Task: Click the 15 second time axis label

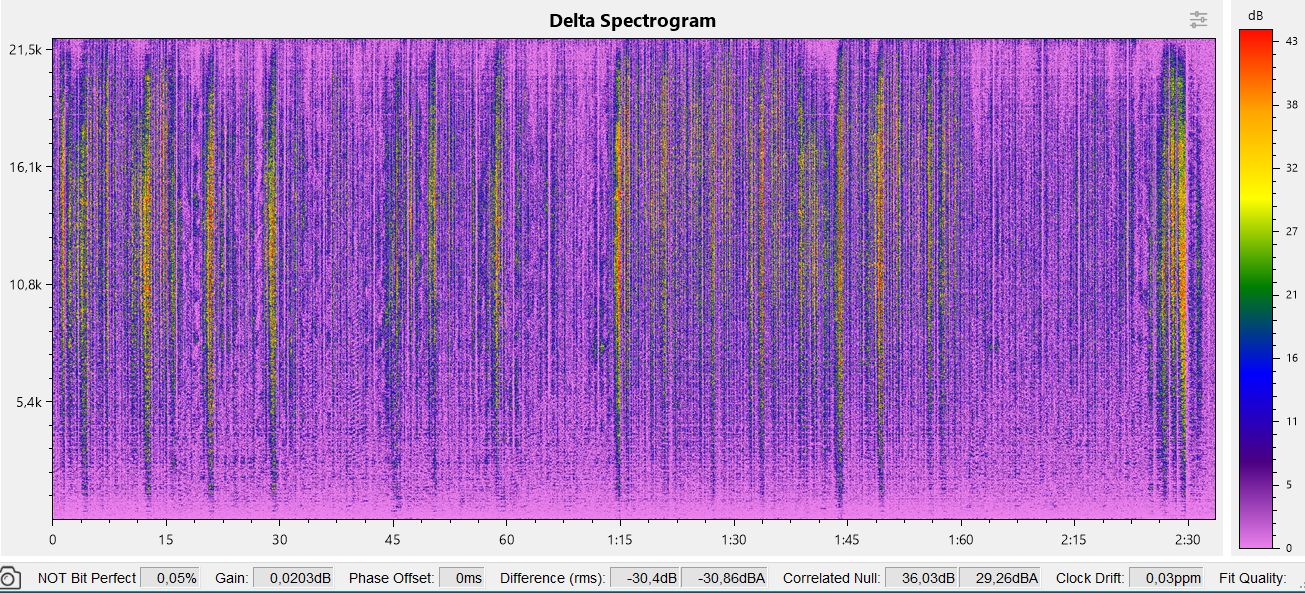Action: coord(166,539)
